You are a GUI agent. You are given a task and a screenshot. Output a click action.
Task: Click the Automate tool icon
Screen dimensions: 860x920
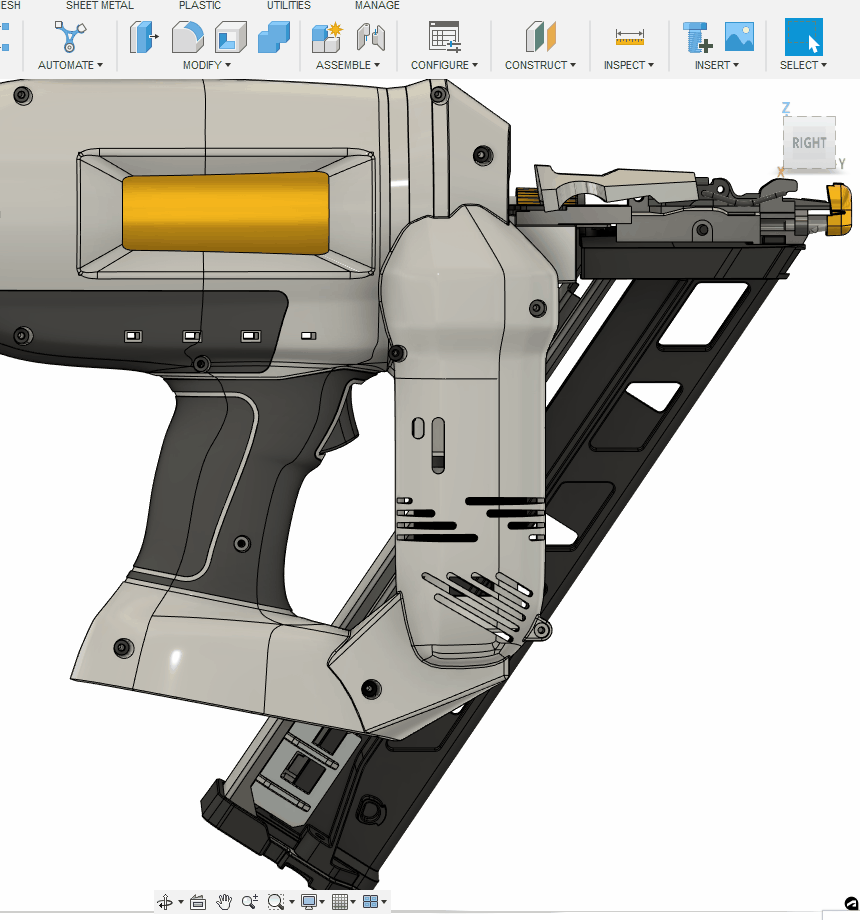(x=70, y=36)
